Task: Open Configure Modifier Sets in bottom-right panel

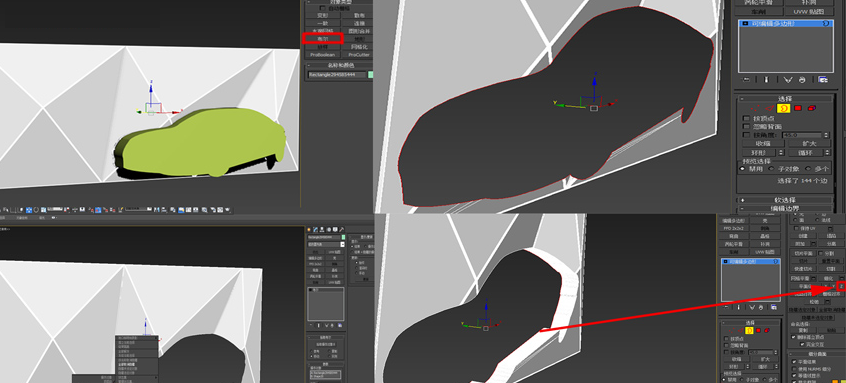Action: point(774,307)
